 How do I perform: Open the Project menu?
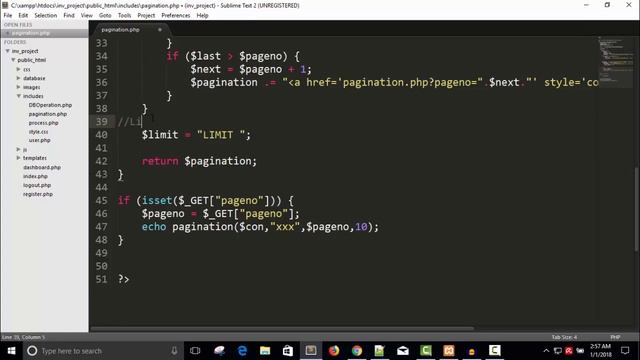click(146, 16)
